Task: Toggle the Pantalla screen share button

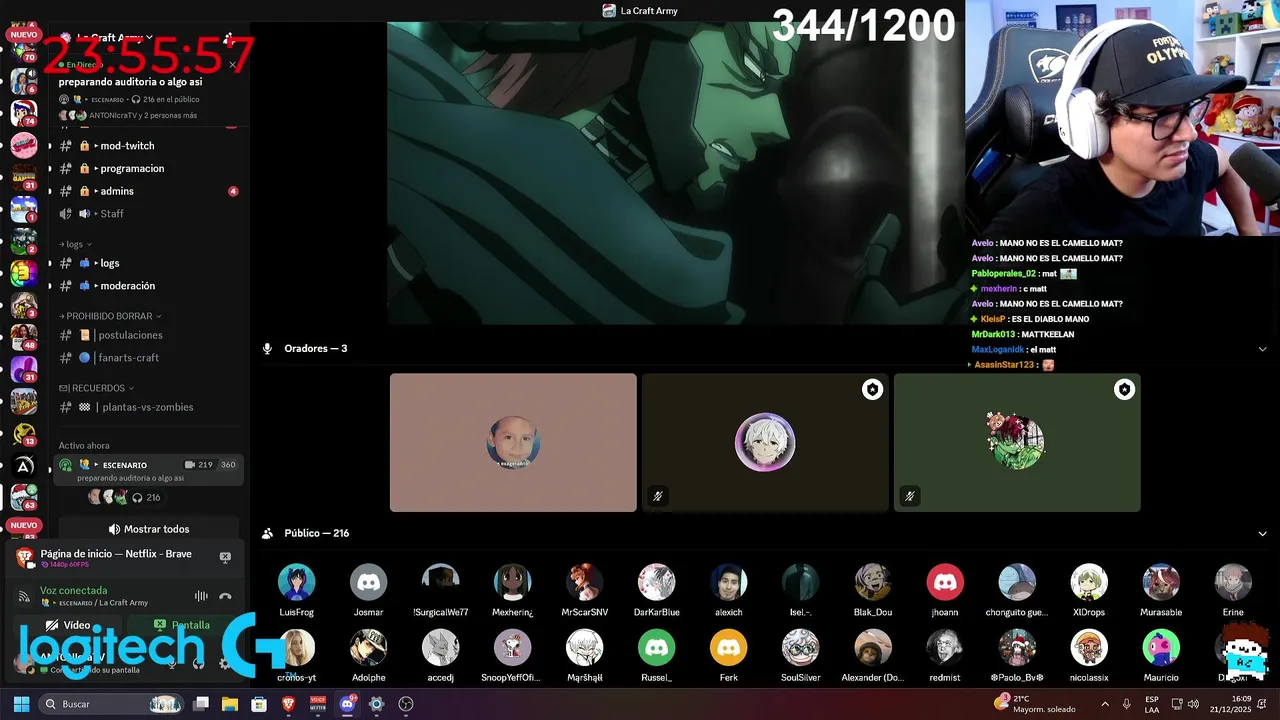Action: (182, 625)
